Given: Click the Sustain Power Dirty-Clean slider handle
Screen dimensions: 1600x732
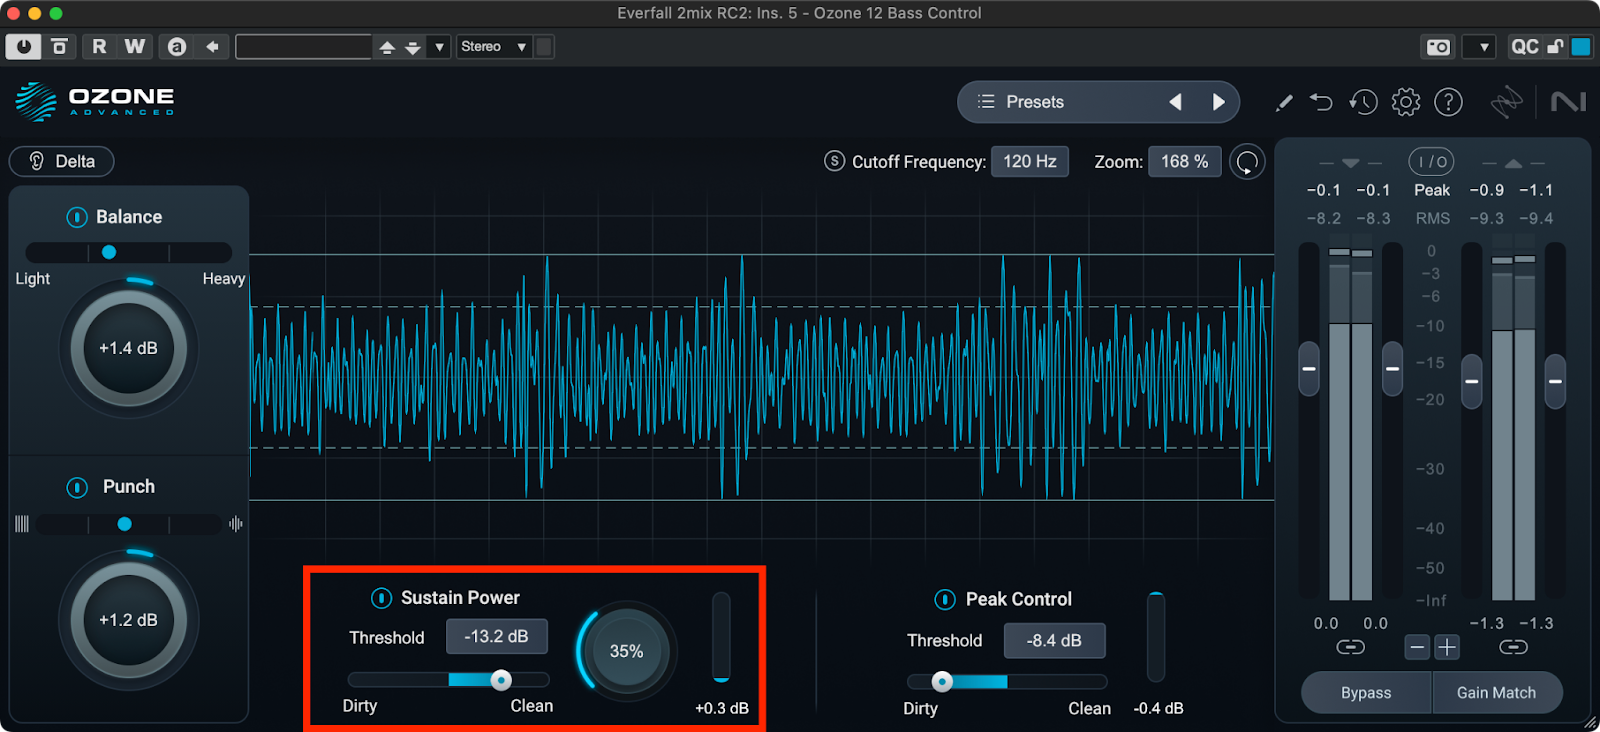Looking at the screenshot, I should tap(501, 680).
